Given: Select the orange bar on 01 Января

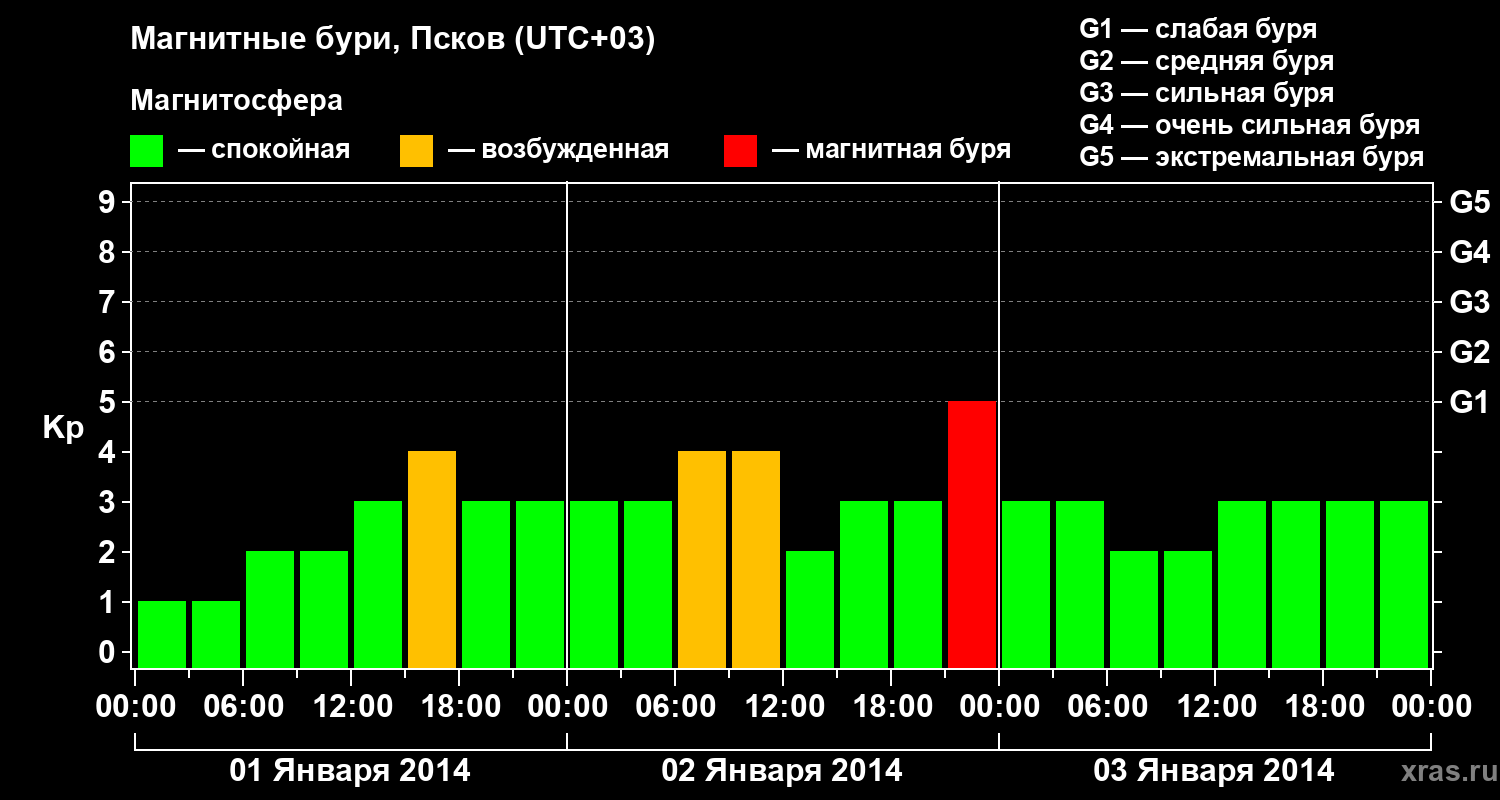Looking at the screenshot, I should (x=432, y=559).
